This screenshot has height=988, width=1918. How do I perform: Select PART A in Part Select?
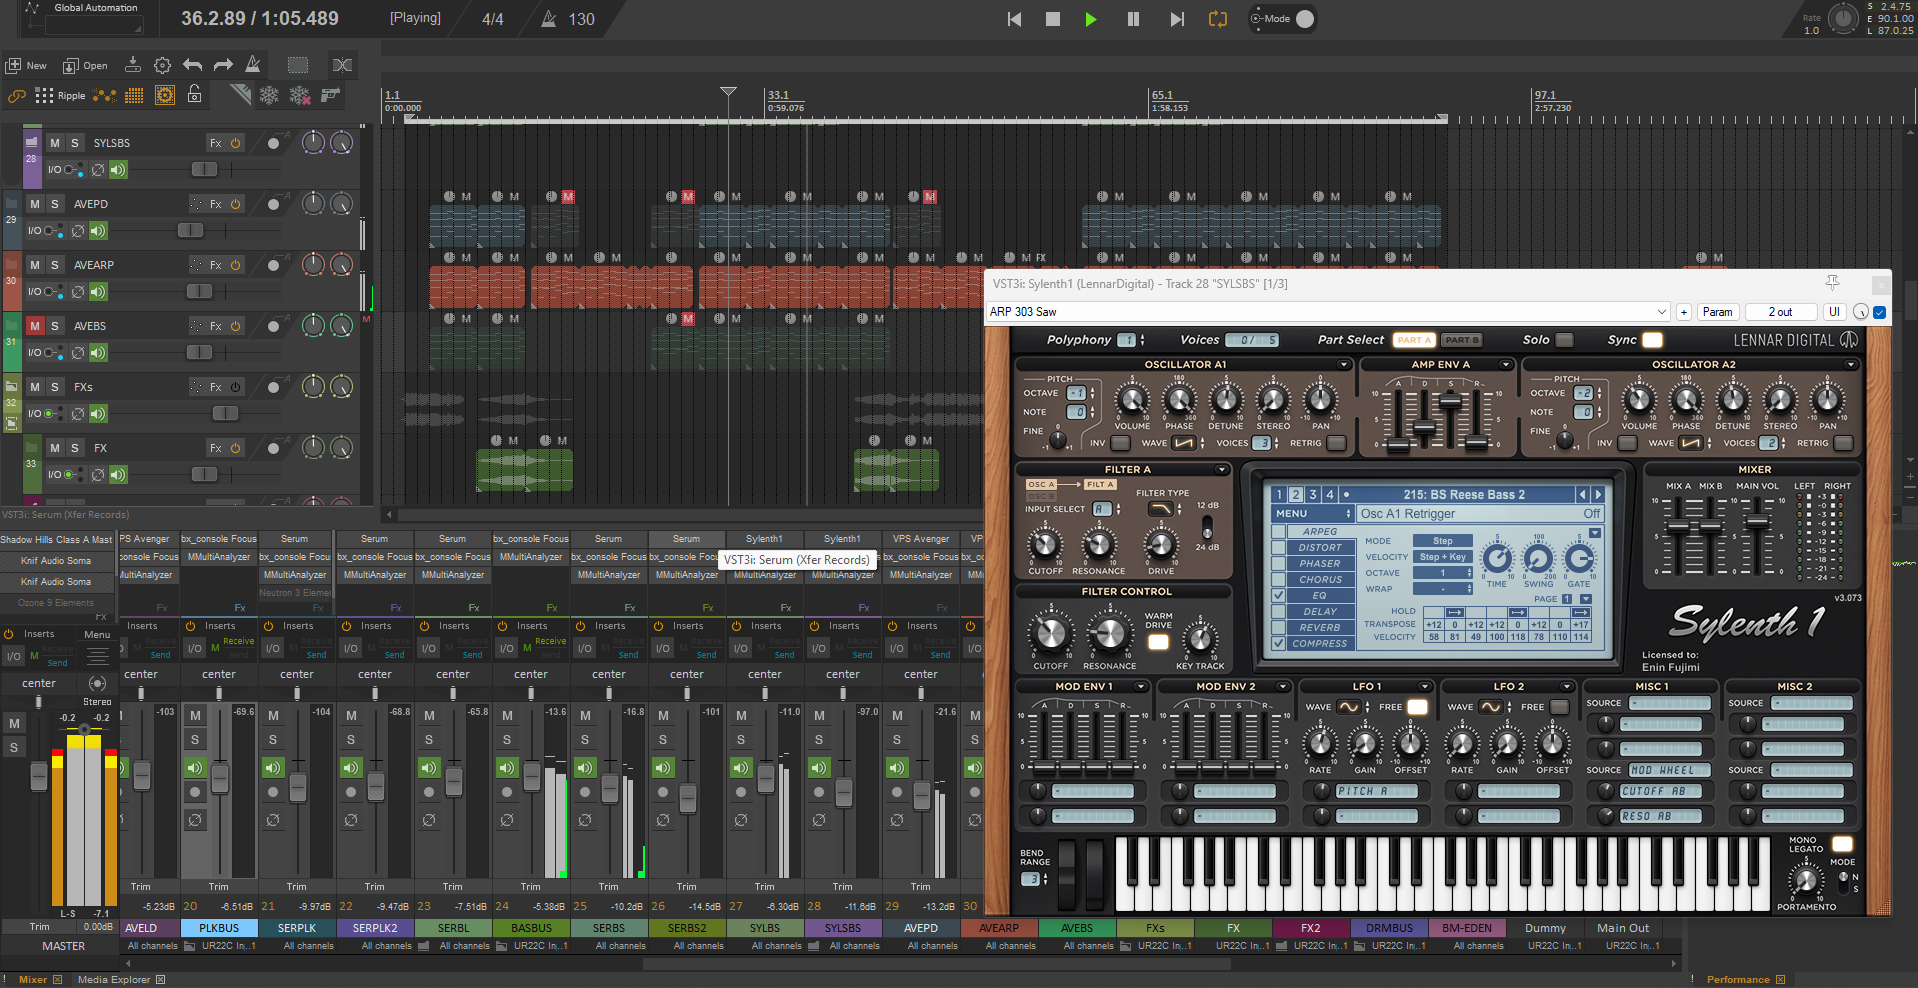pyautogui.click(x=1414, y=340)
